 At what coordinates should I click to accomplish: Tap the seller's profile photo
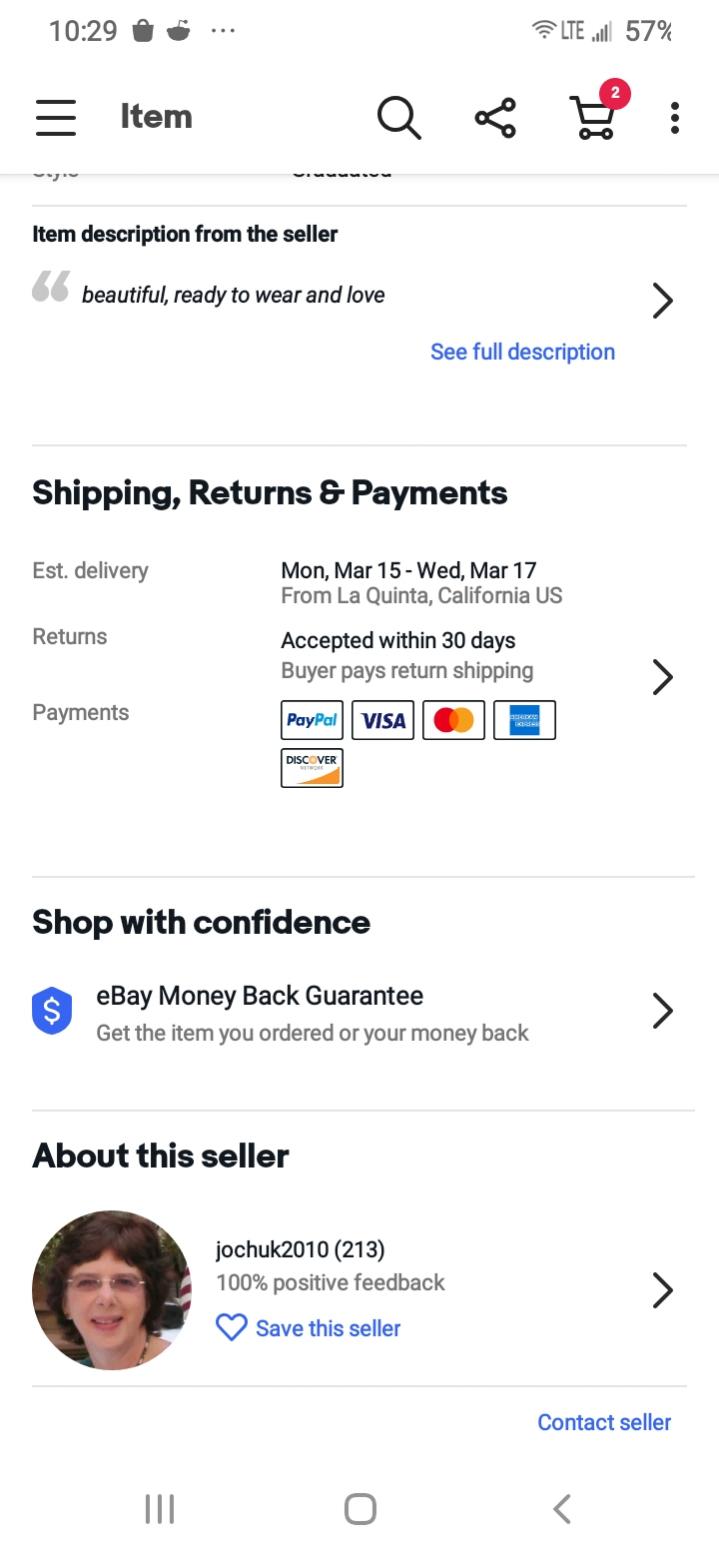pyautogui.click(x=111, y=1290)
